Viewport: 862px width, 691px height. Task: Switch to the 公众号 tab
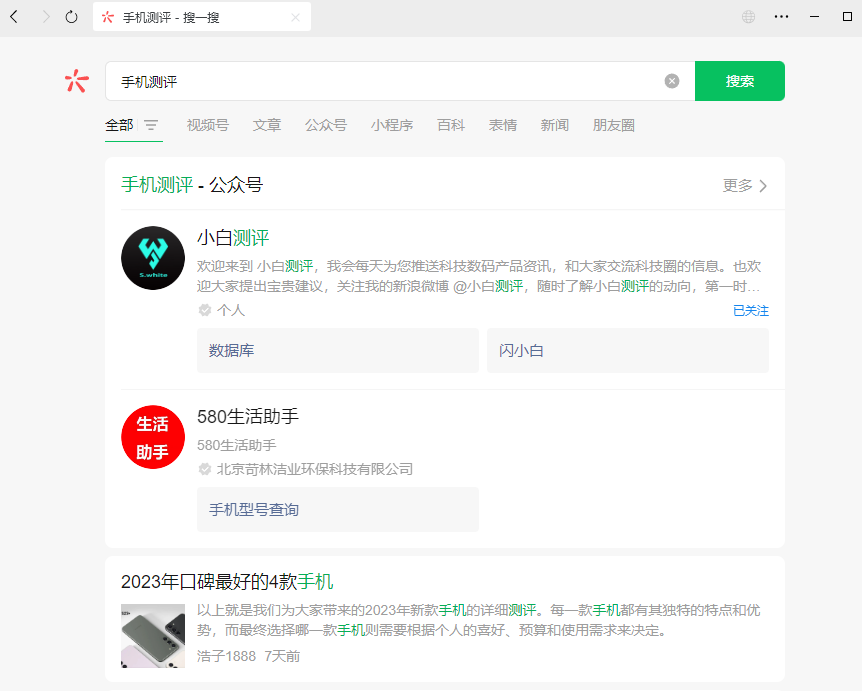(326, 125)
